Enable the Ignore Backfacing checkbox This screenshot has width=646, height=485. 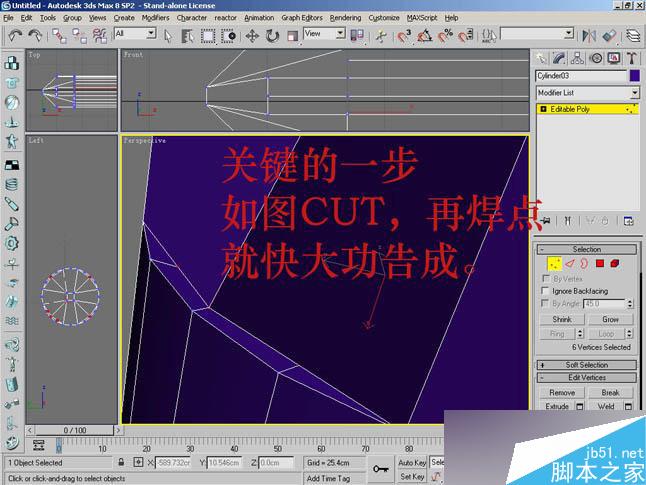(546, 291)
